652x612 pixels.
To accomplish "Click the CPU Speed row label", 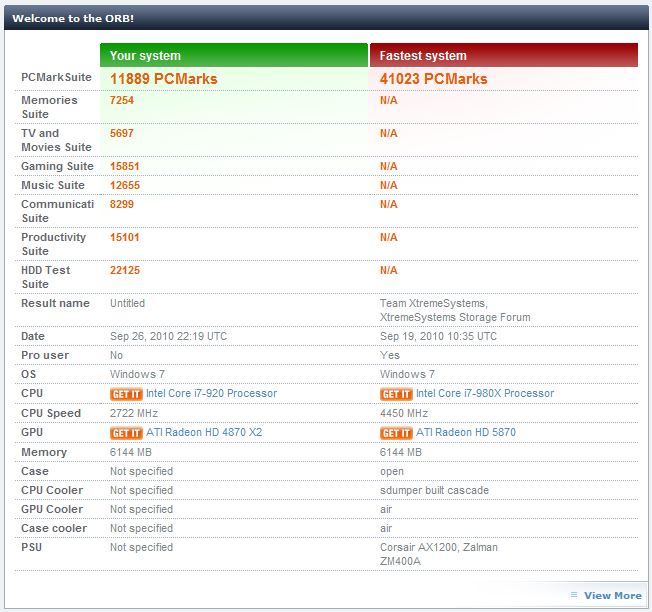I will click(x=51, y=413).
